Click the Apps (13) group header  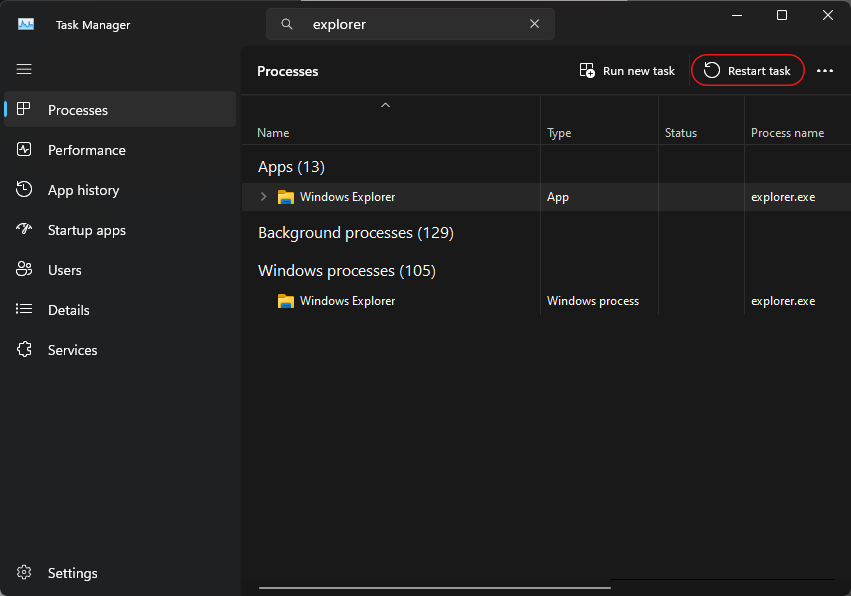tap(291, 167)
